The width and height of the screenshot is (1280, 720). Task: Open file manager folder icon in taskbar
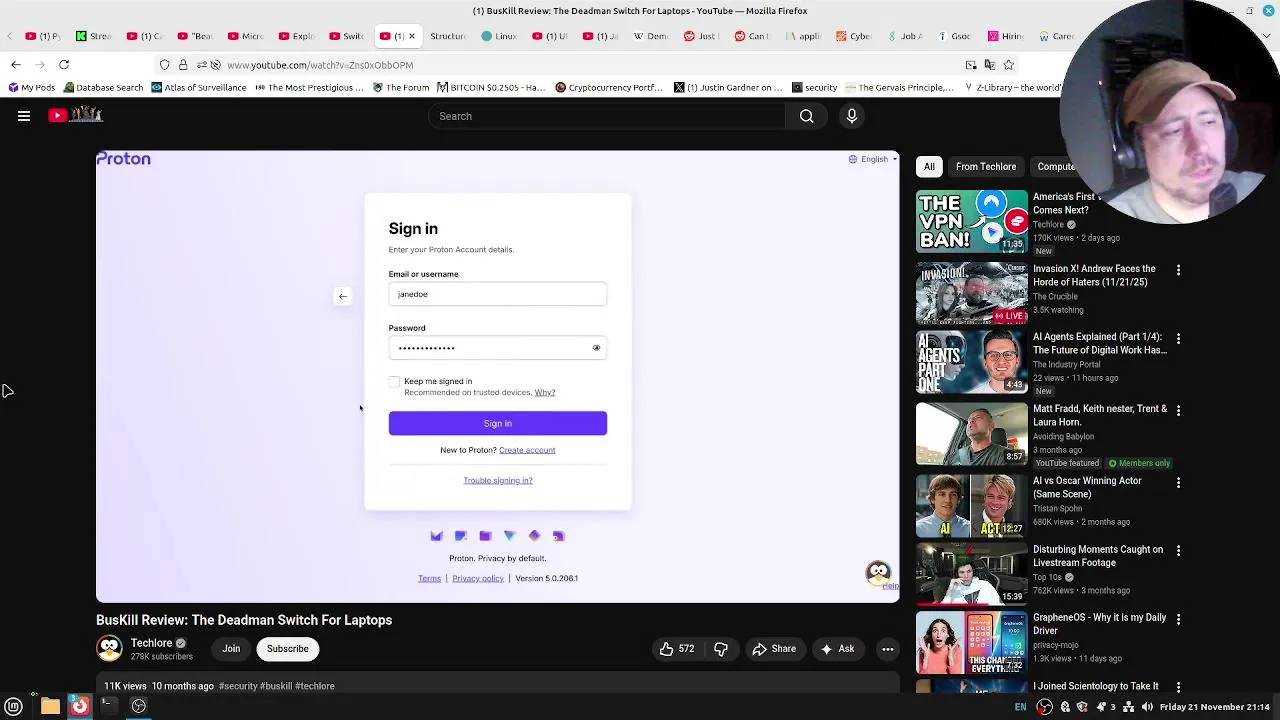click(x=50, y=707)
